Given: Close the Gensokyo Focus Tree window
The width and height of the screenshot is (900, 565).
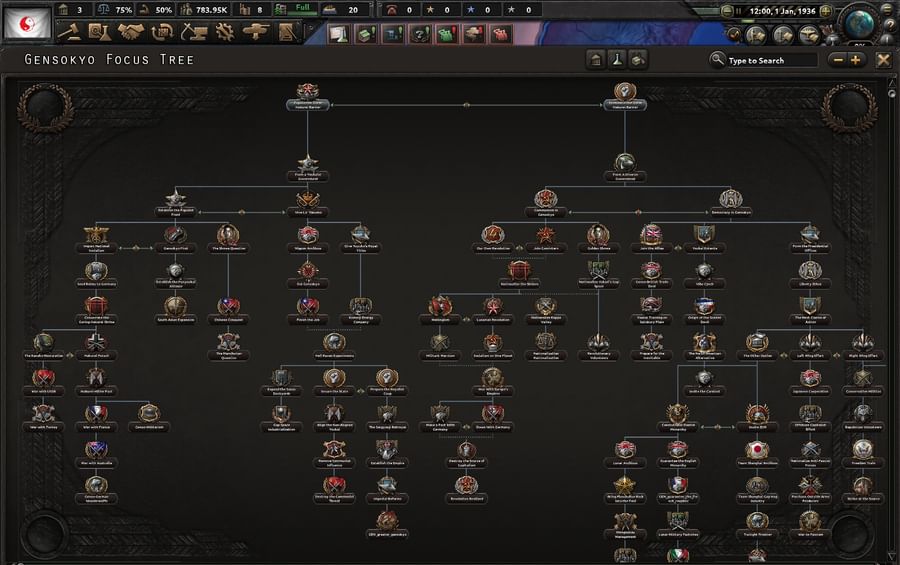Looking at the screenshot, I should tap(883, 60).
